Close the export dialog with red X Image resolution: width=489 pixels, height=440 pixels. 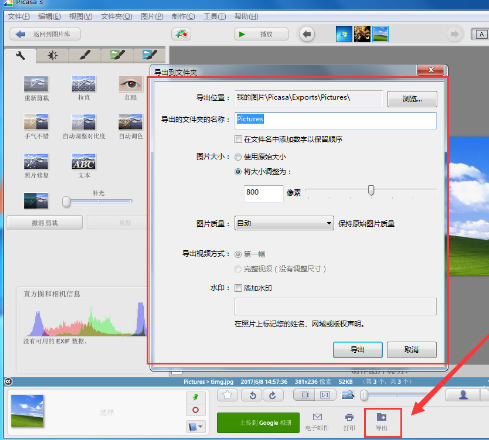[430, 70]
